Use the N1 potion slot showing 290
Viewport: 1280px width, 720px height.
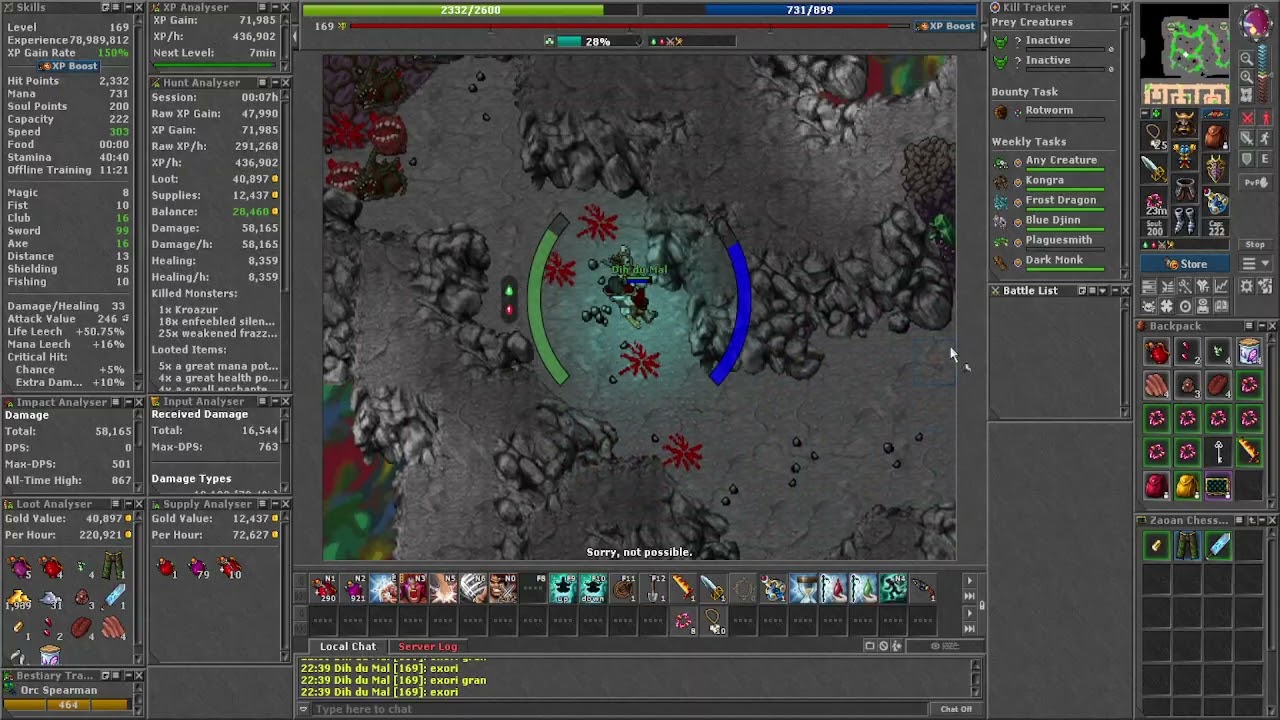coord(325,589)
